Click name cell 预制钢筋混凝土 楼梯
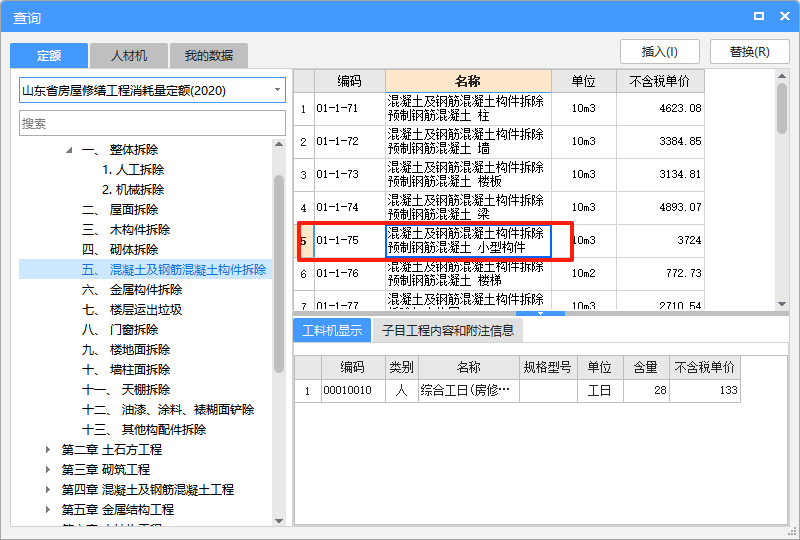Viewport: 800px width, 540px height. coord(468,274)
